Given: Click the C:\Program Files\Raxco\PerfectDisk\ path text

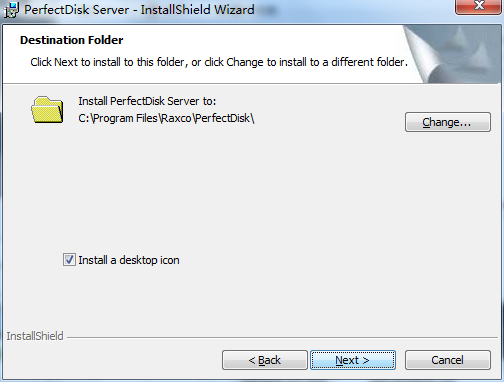Looking at the screenshot, I should coord(166,118).
